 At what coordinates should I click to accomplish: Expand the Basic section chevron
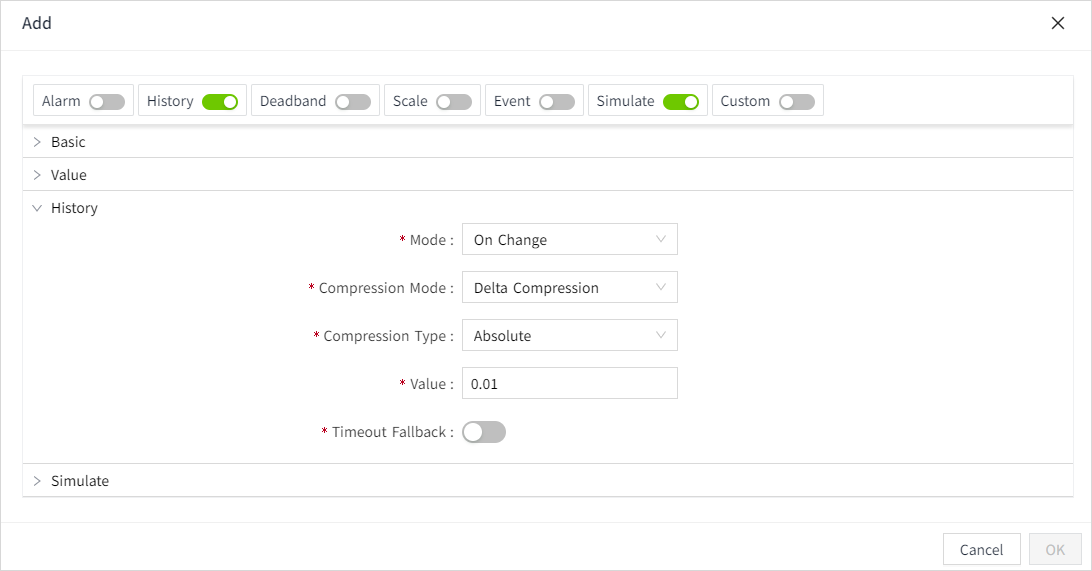tap(37, 142)
